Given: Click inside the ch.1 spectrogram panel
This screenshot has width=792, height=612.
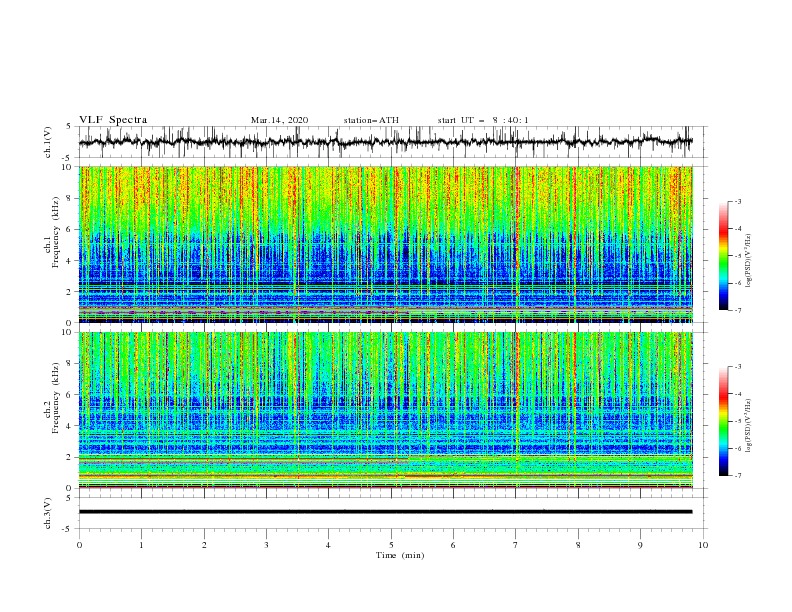Looking at the screenshot, I should pos(385,244).
